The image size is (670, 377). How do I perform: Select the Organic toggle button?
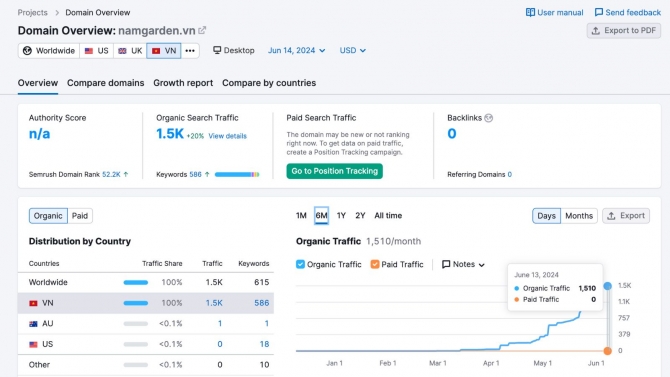click(48, 216)
